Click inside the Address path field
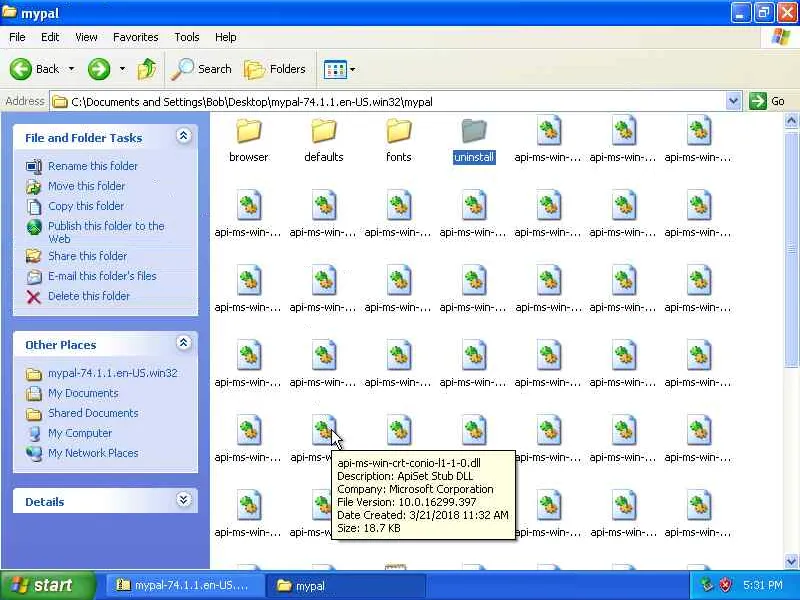 click(388, 102)
